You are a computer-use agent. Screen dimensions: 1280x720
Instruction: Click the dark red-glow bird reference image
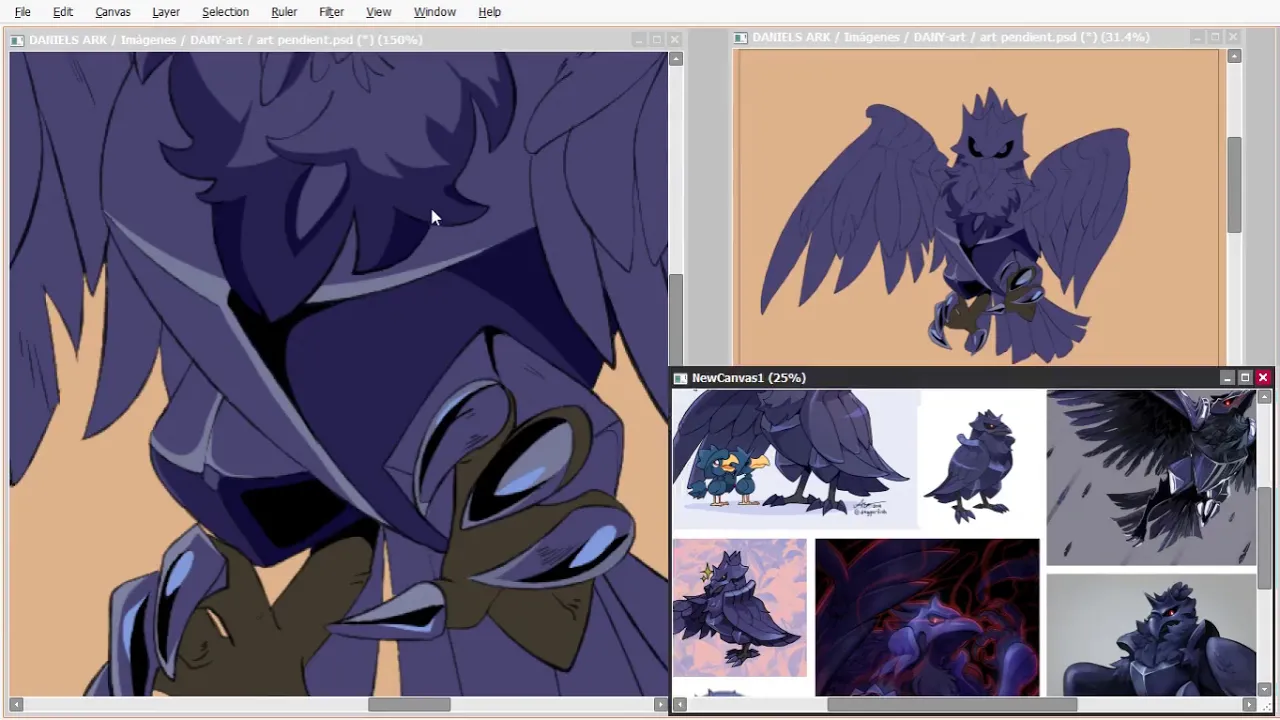pyautogui.click(x=927, y=617)
